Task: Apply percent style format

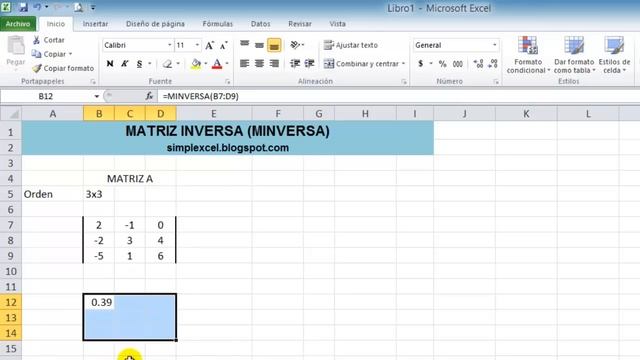Action: coord(442,64)
